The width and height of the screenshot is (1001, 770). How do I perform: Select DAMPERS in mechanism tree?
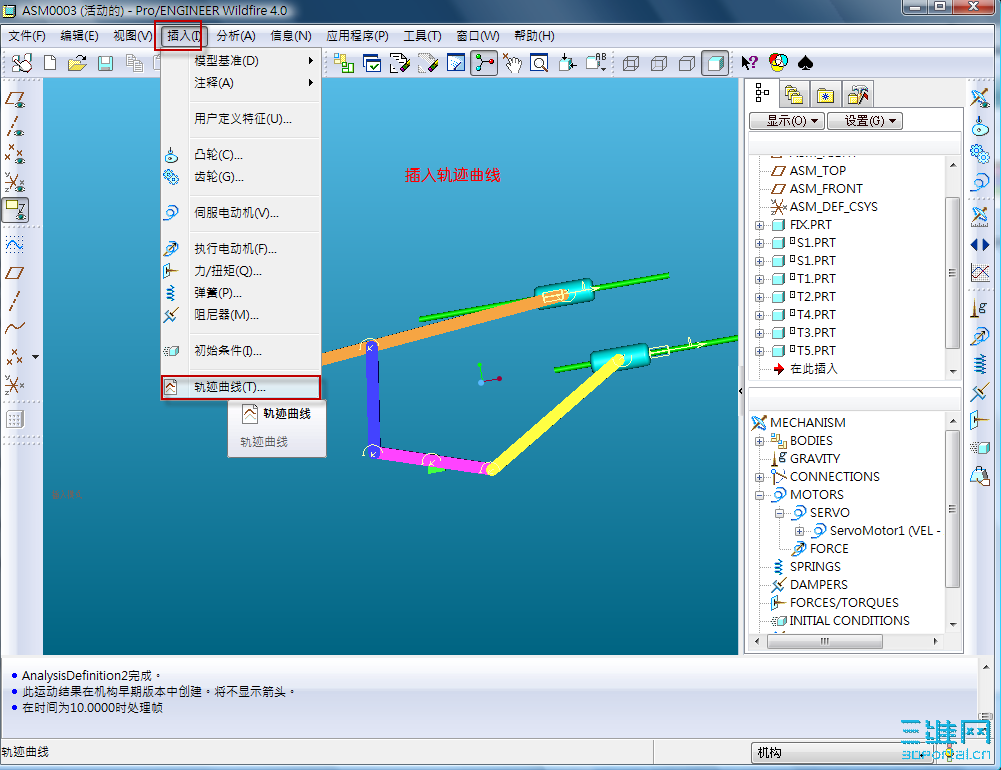(818, 585)
